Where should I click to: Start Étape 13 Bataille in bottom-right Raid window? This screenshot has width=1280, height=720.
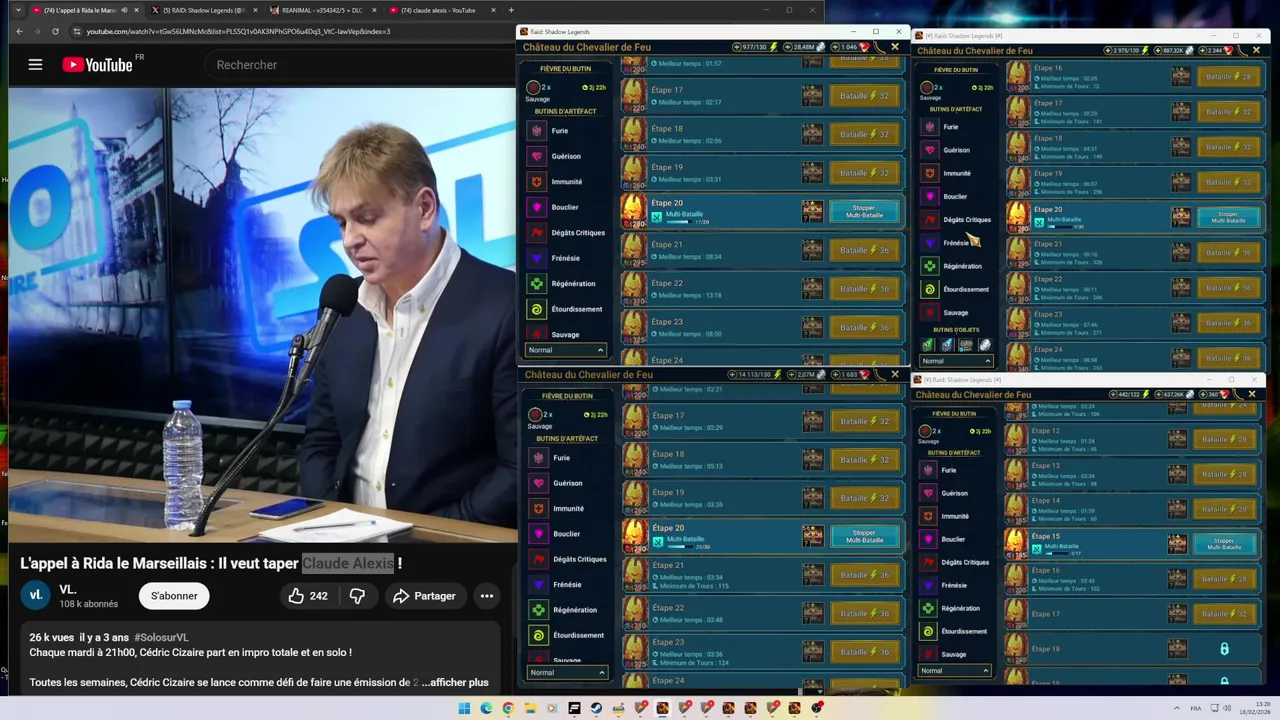click(x=1224, y=474)
